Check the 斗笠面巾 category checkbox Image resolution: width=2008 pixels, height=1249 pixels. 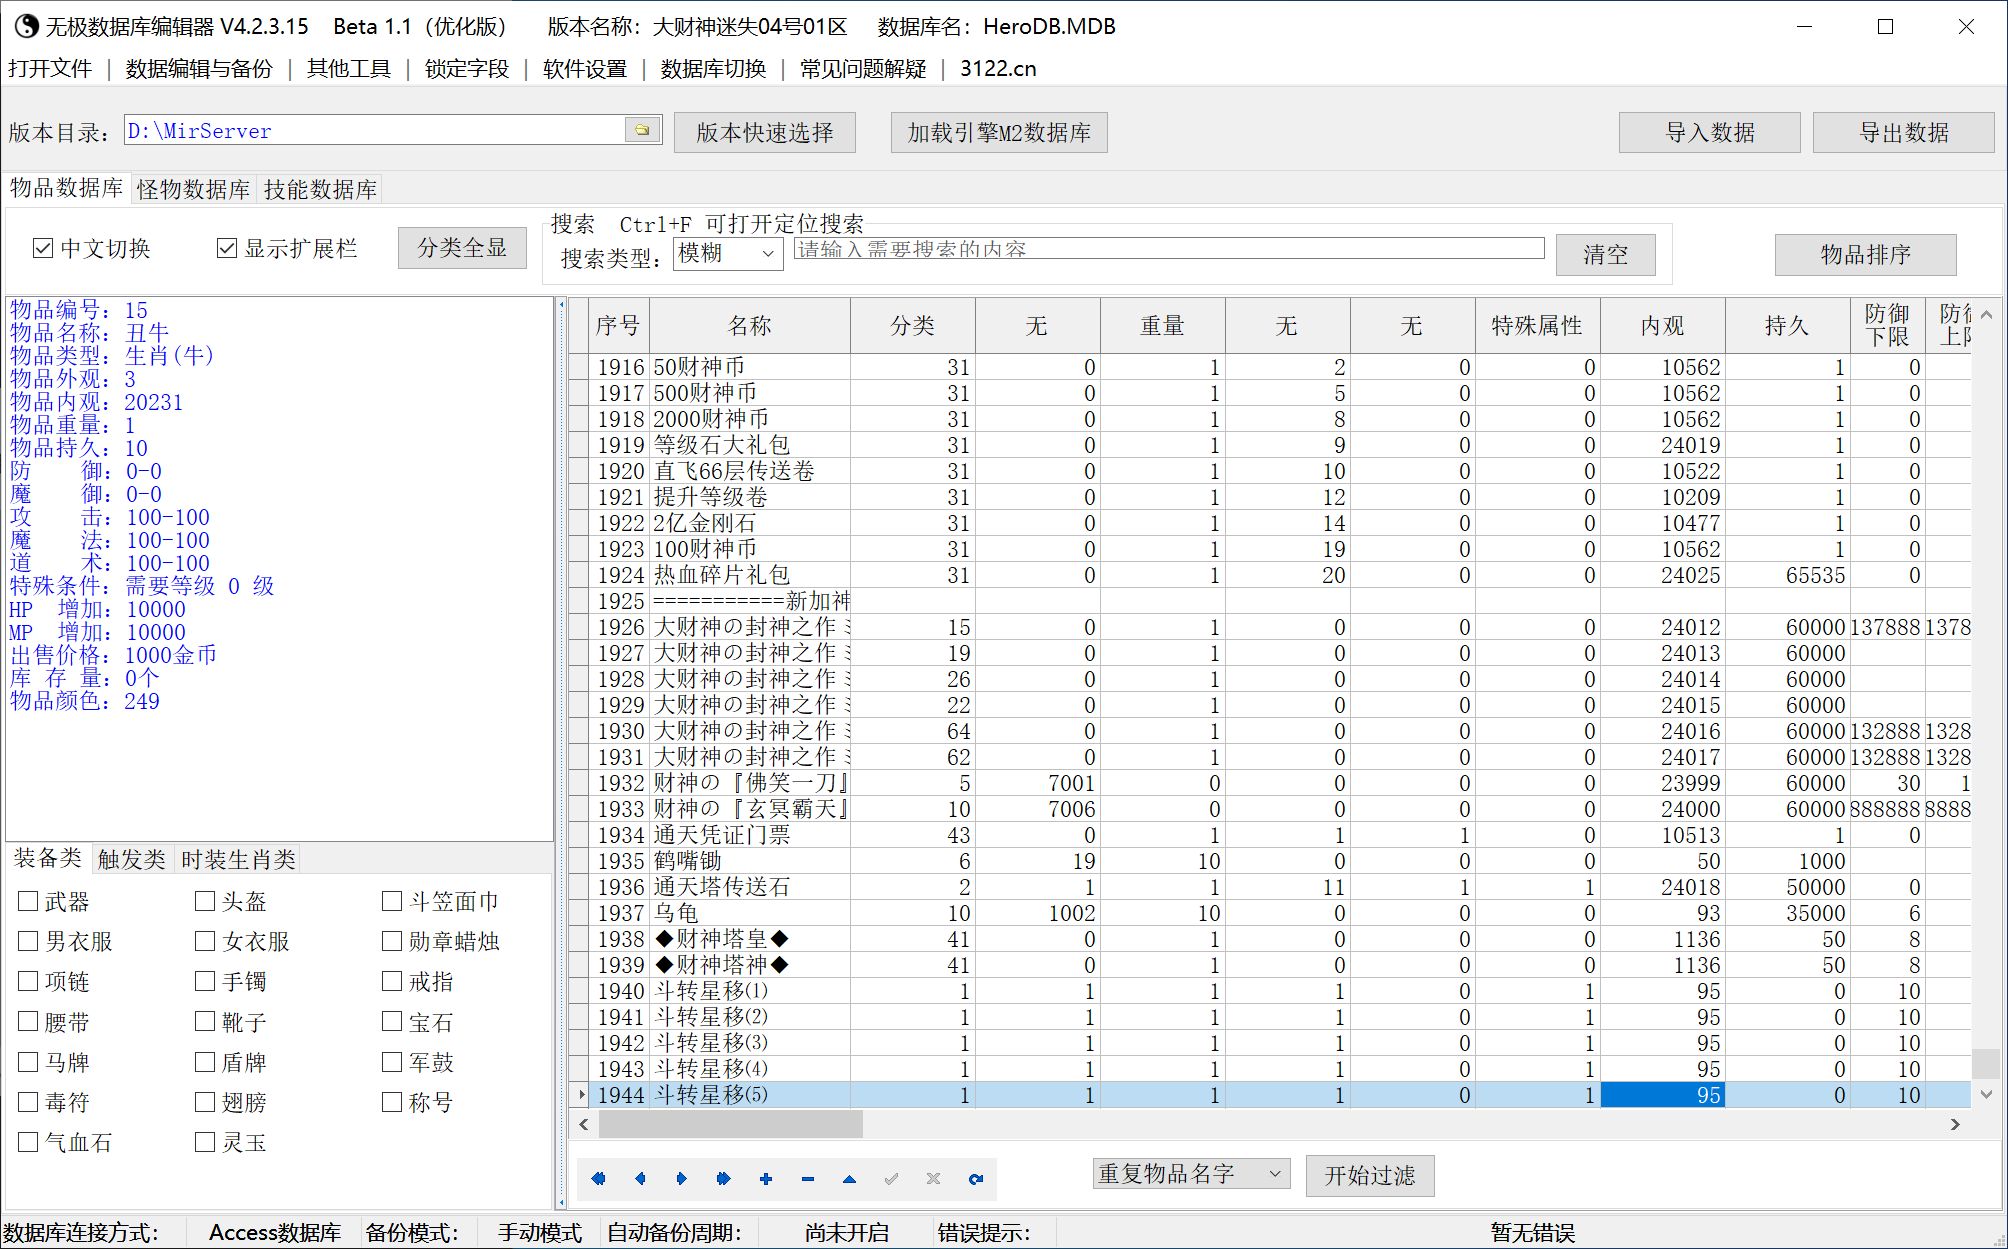point(392,902)
